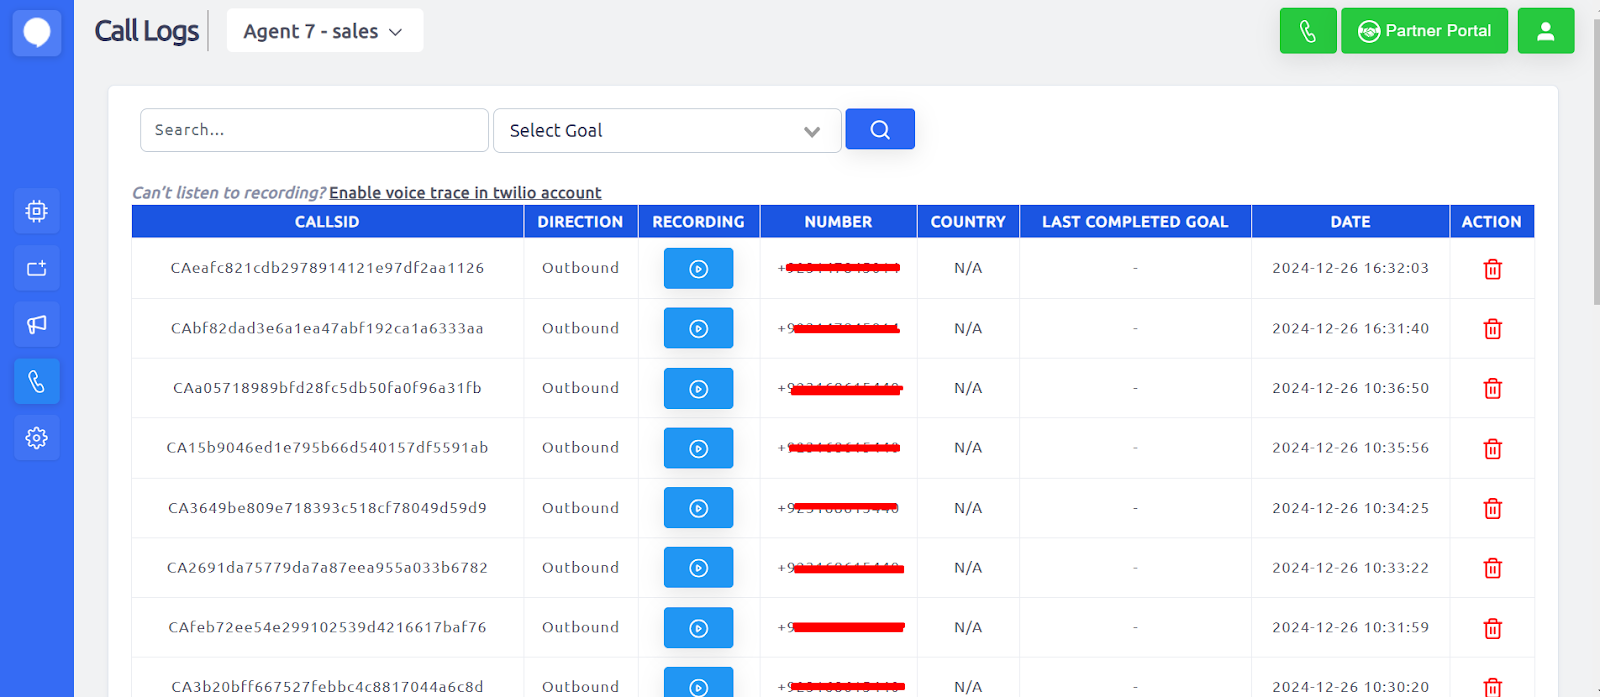The height and width of the screenshot is (697, 1600).
Task: Click the add-widget icon in sidebar
Action: click(37, 268)
